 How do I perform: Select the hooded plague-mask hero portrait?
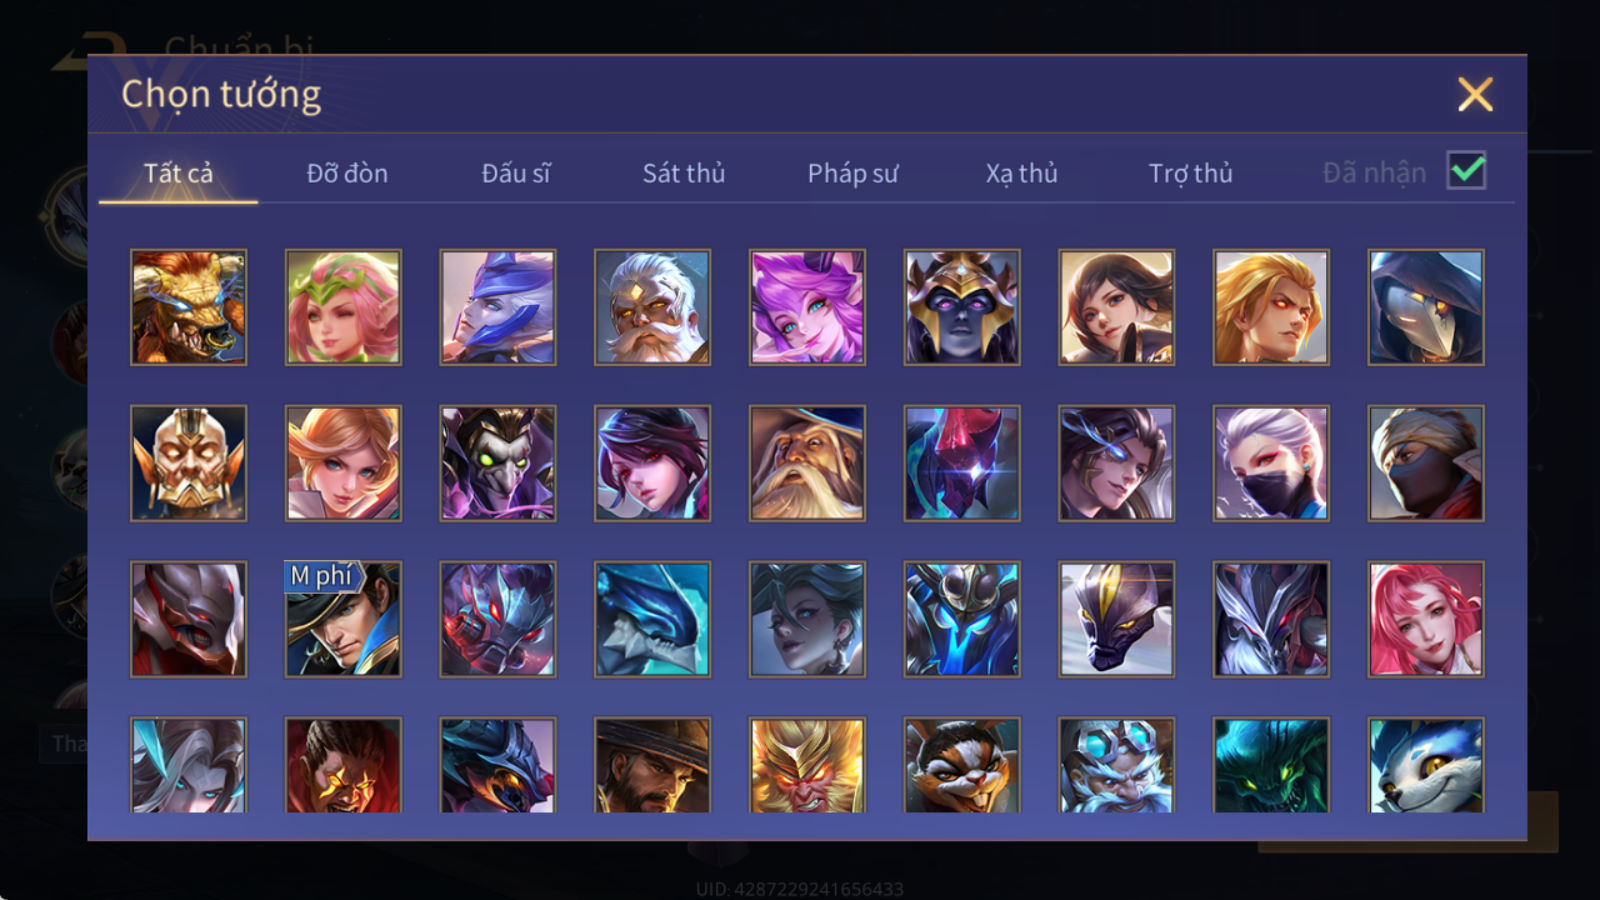[1426, 307]
